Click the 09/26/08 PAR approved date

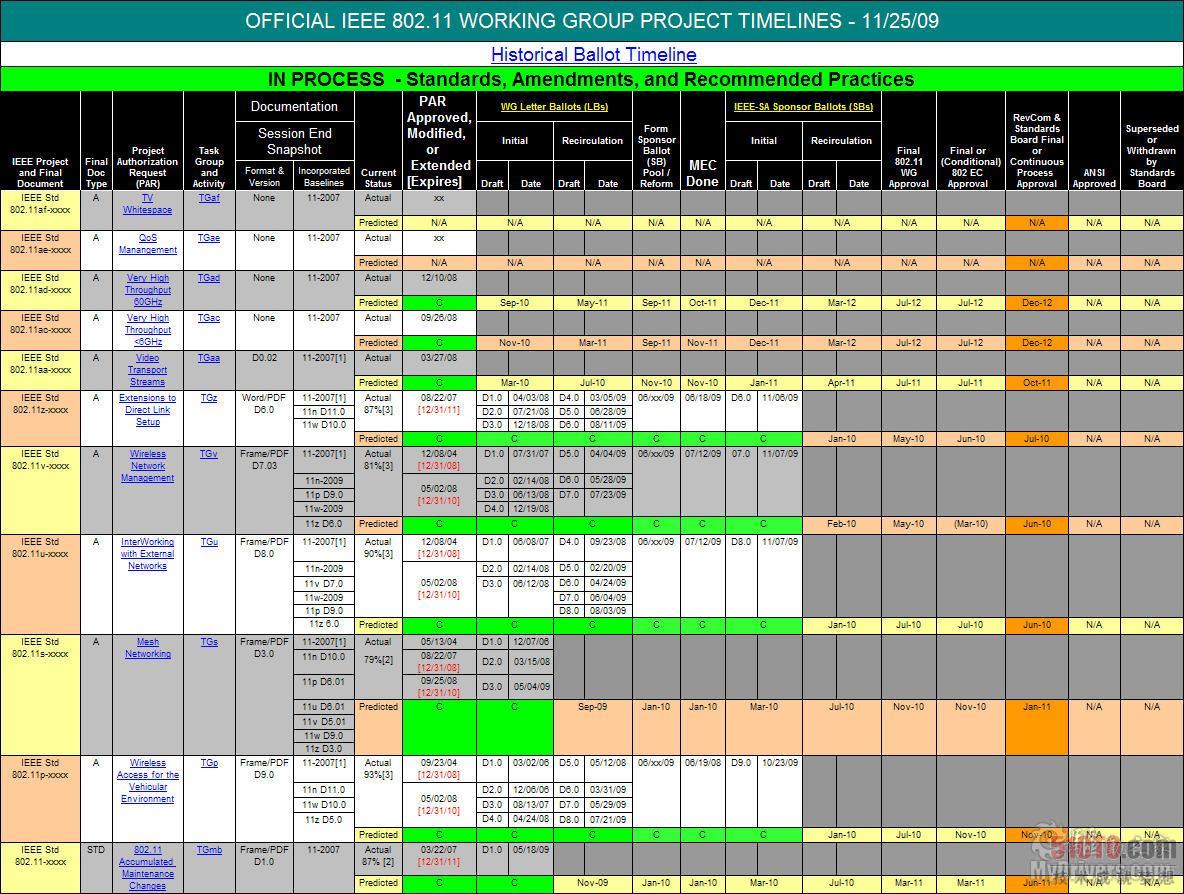(439, 318)
